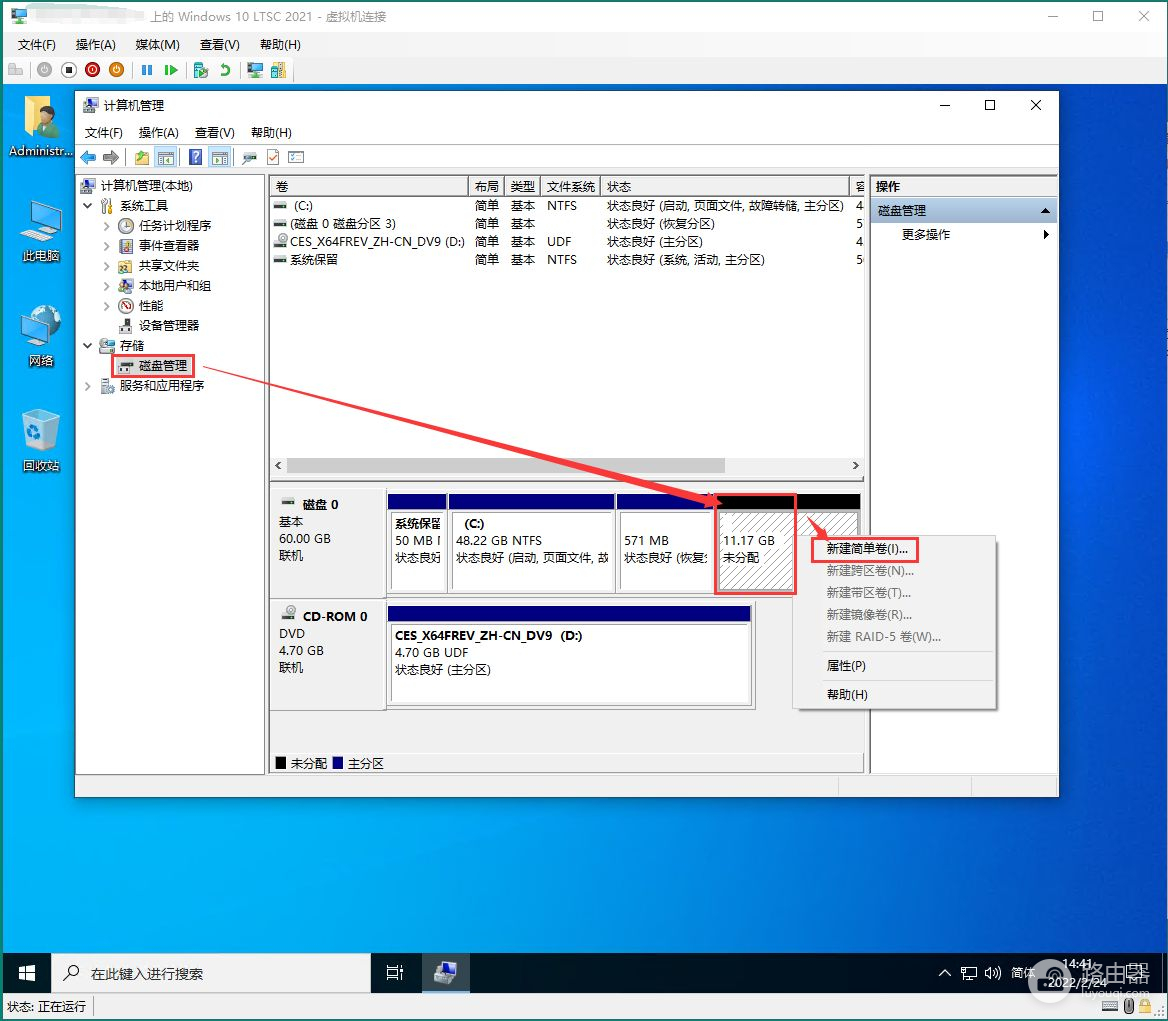Select 设备管理器 in the tree
The width and height of the screenshot is (1168, 1021).
168,326
